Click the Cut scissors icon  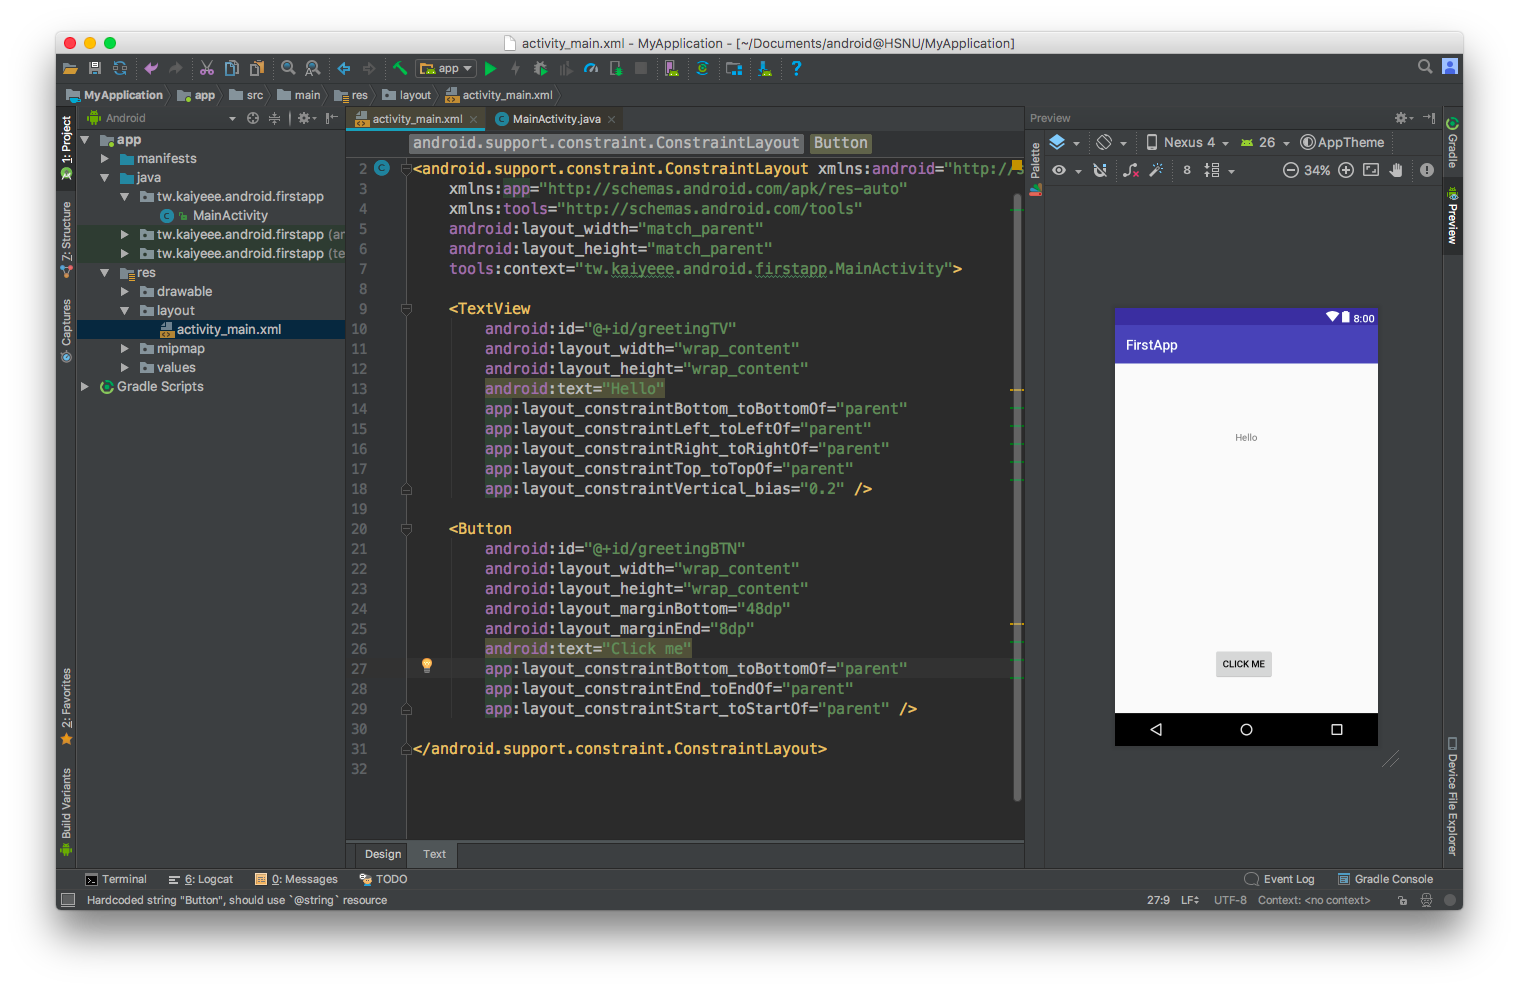point(207,69)
